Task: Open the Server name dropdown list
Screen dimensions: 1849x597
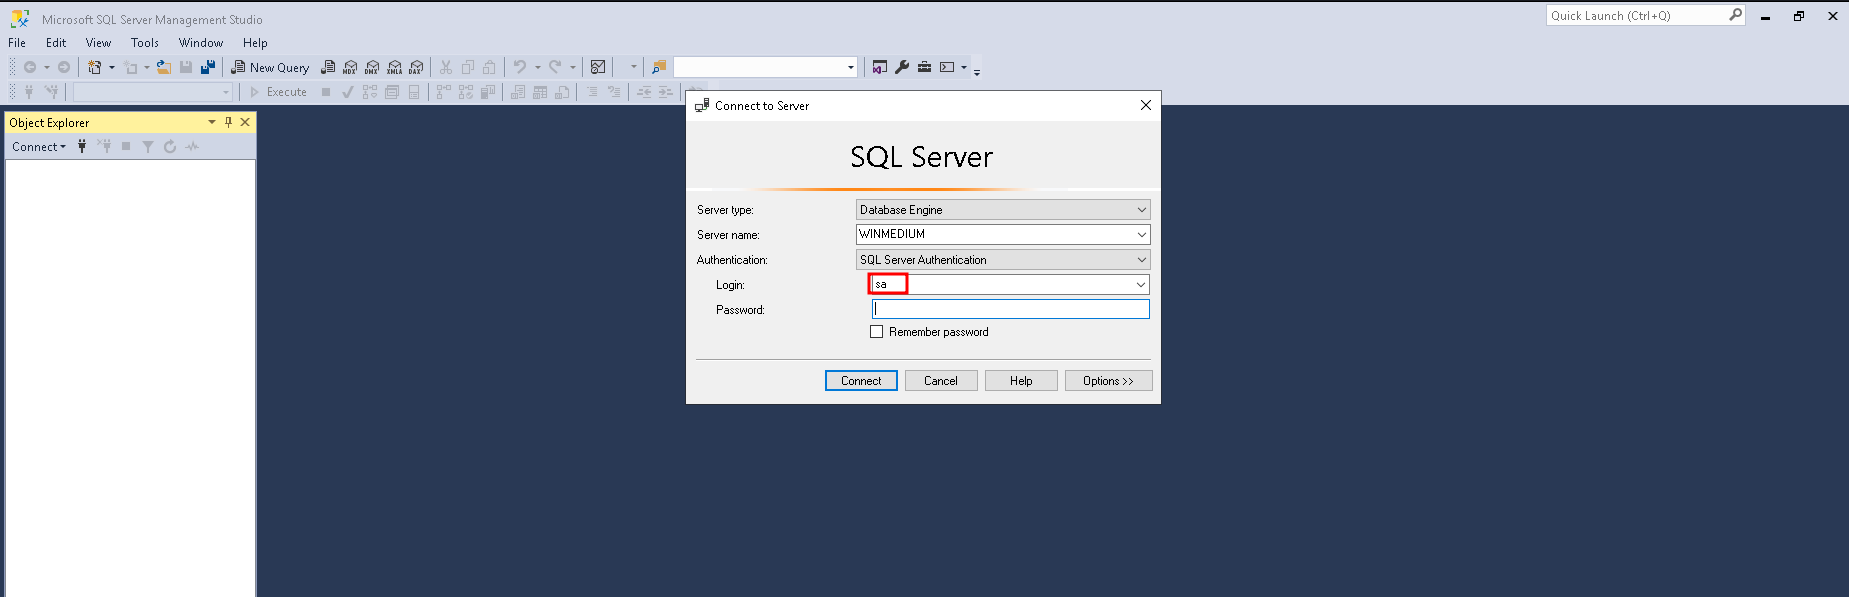Action: pos(1141,234)
